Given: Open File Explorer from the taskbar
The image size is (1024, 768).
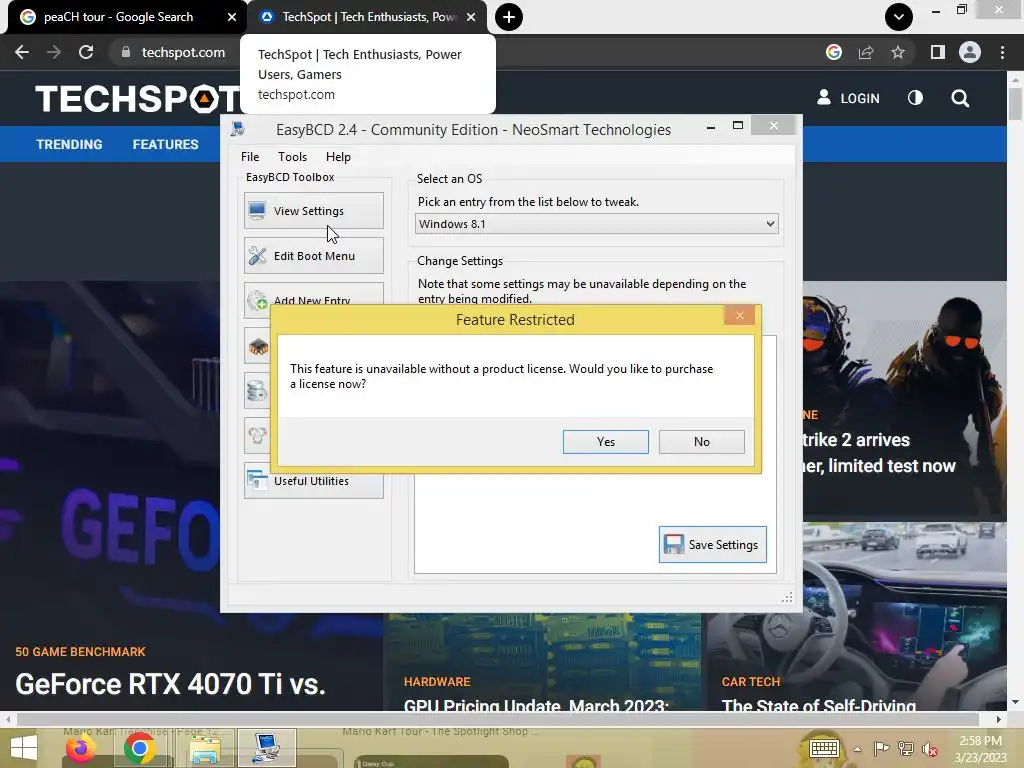Looking at the screenshot, I should [x=204, y=748].
